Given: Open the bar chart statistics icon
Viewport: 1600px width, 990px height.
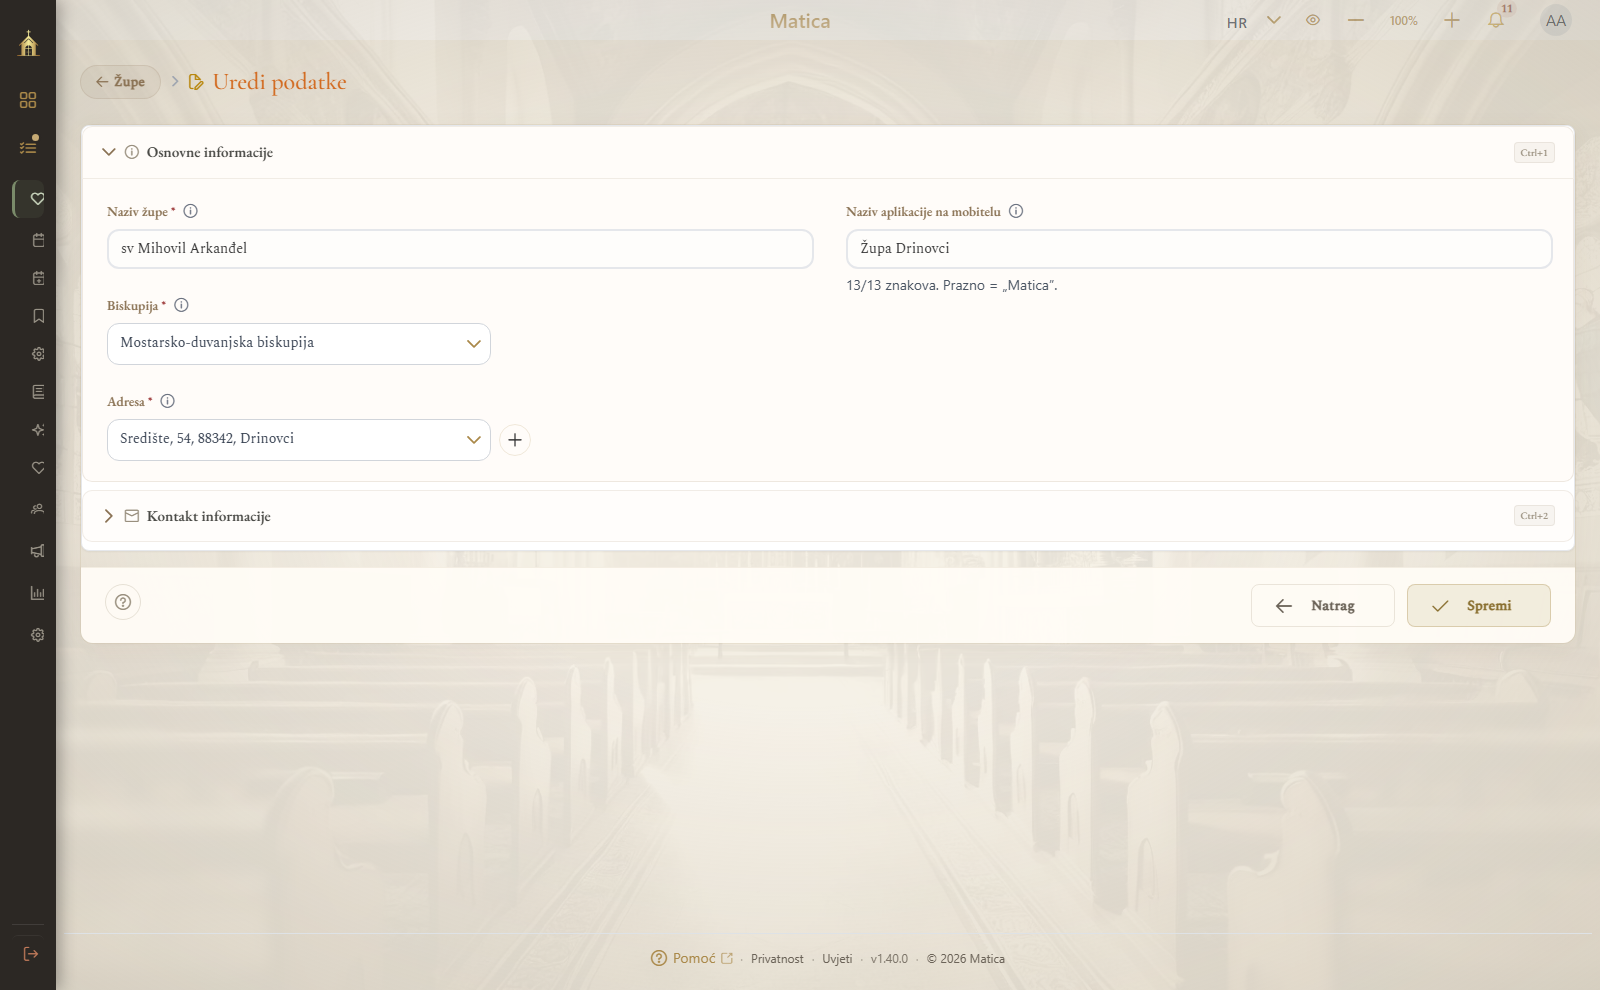Looking at the screenshot, I should (38, 593).
